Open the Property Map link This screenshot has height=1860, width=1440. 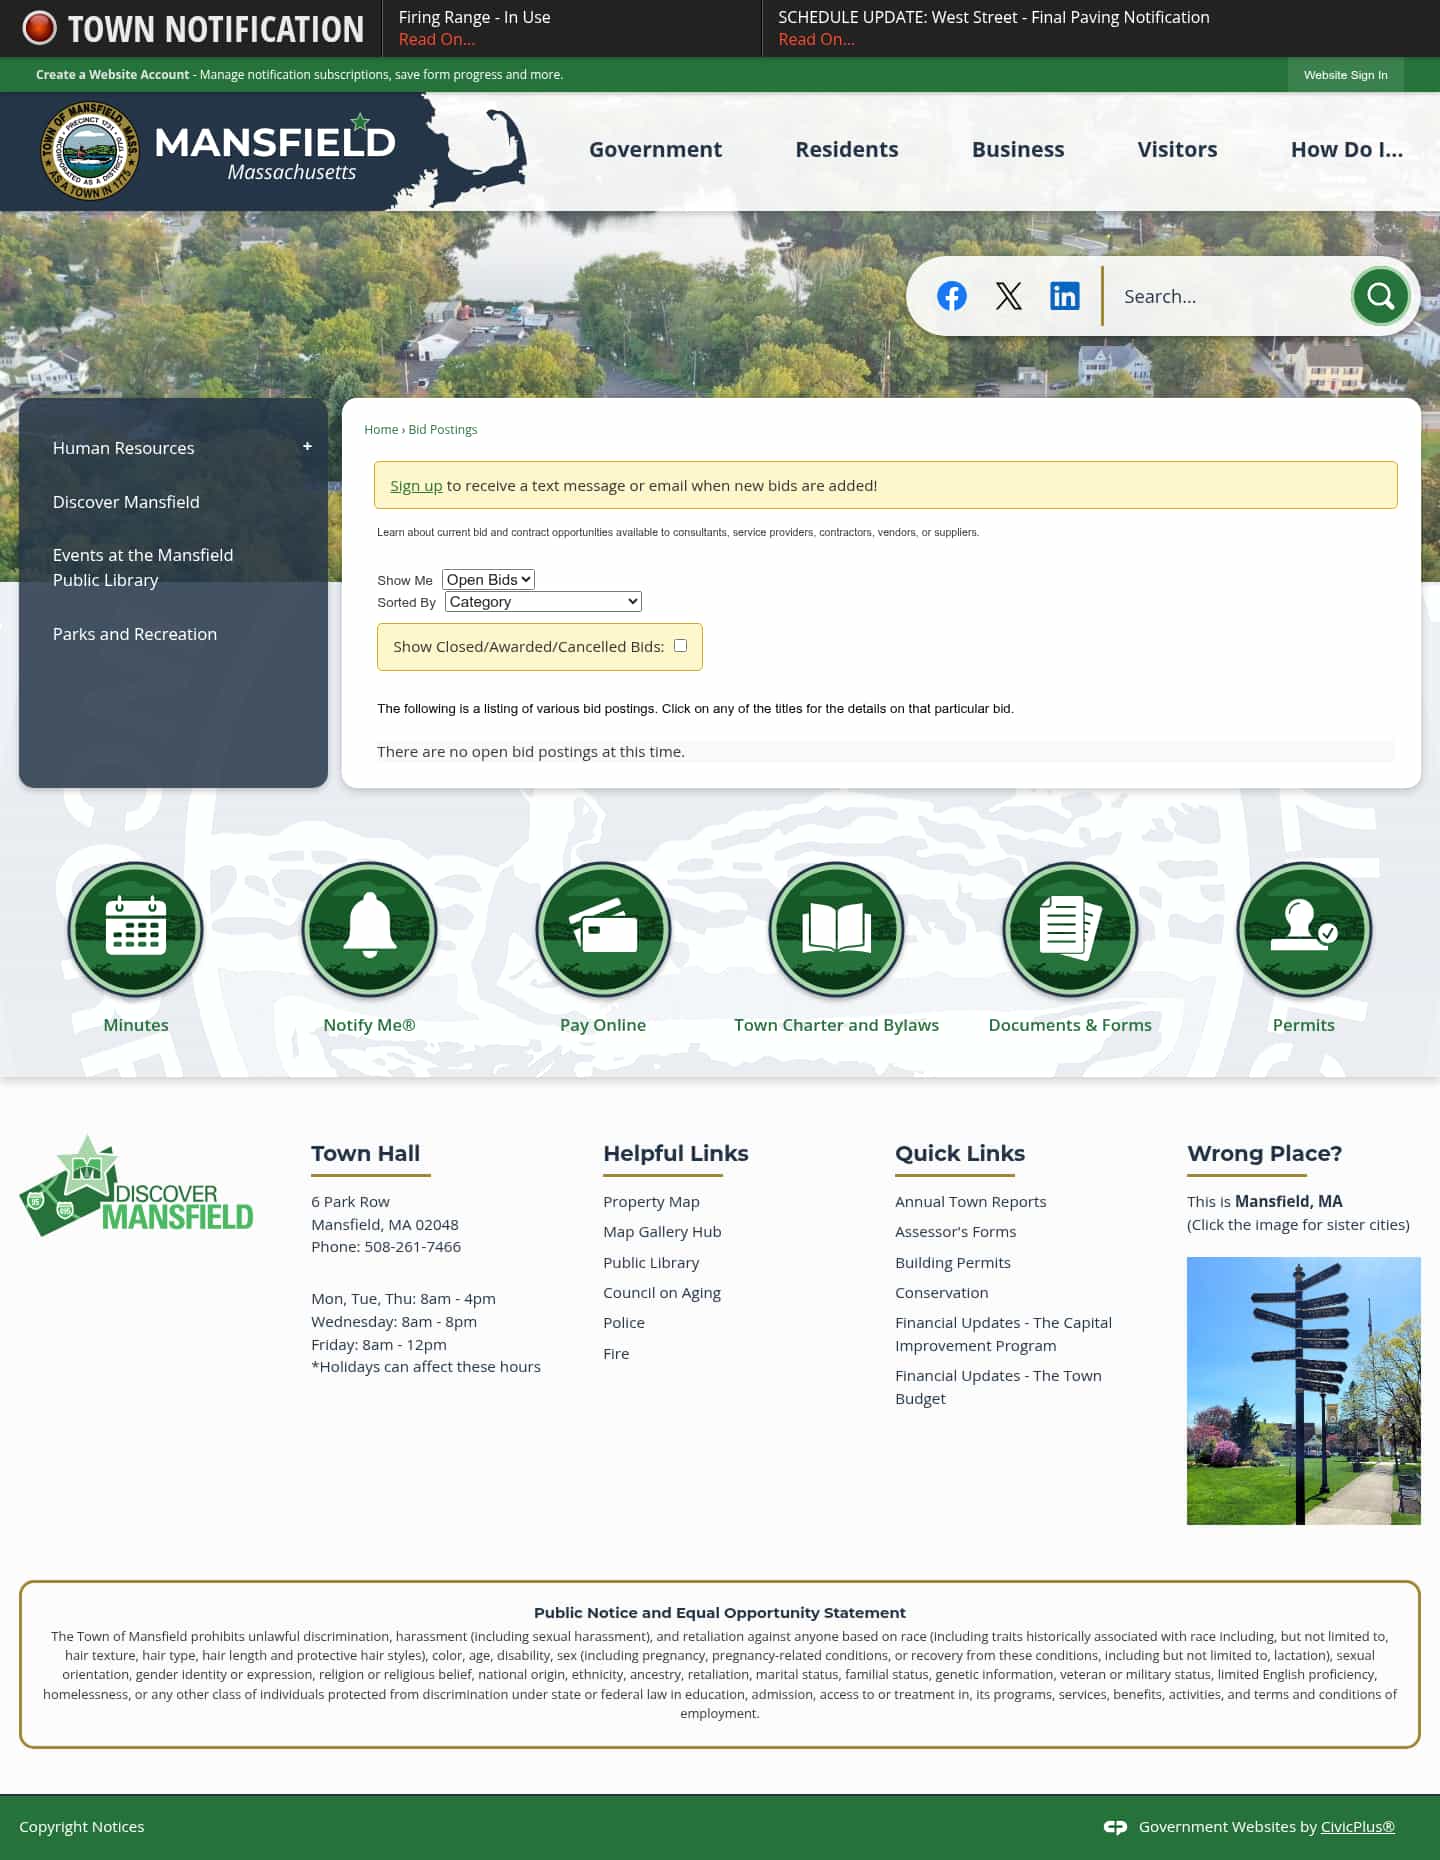pos(651,1202)
